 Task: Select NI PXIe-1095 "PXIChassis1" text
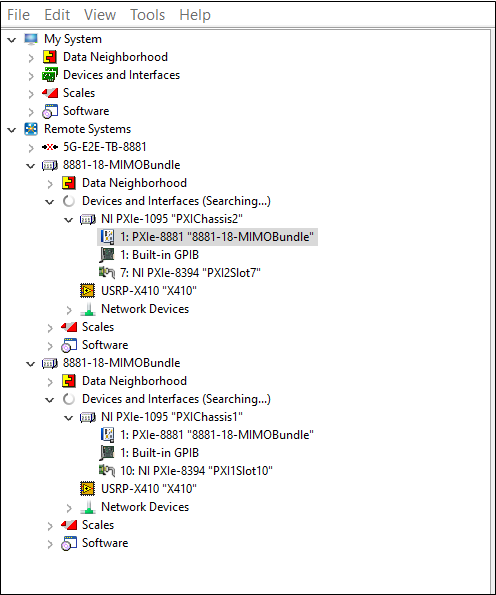tap(172, 417)
